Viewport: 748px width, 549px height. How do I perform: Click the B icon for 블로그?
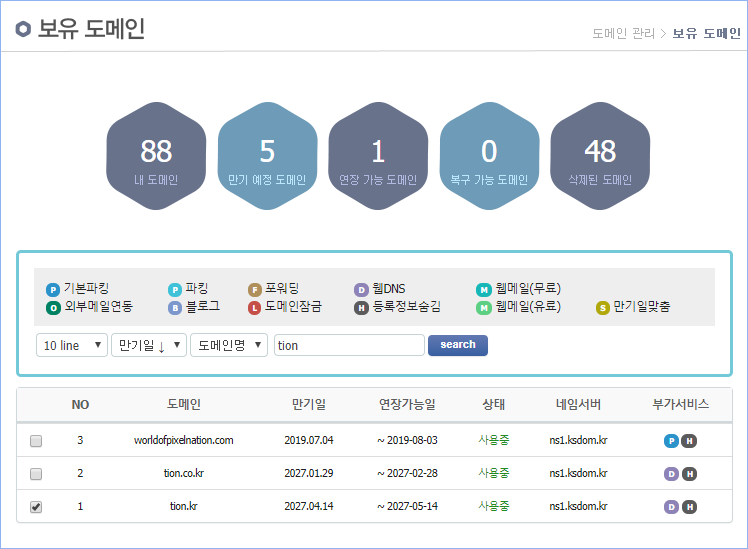click(x=175, y=308)
